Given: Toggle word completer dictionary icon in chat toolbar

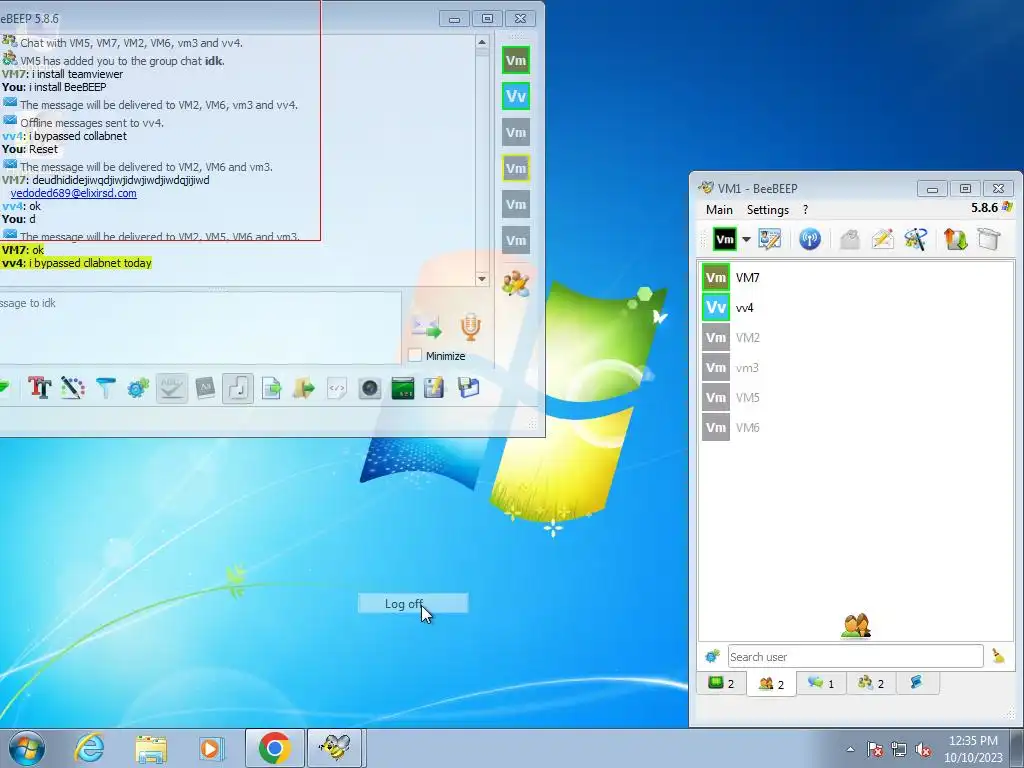Looking at the screenshot, I should (x=205, y=388).
